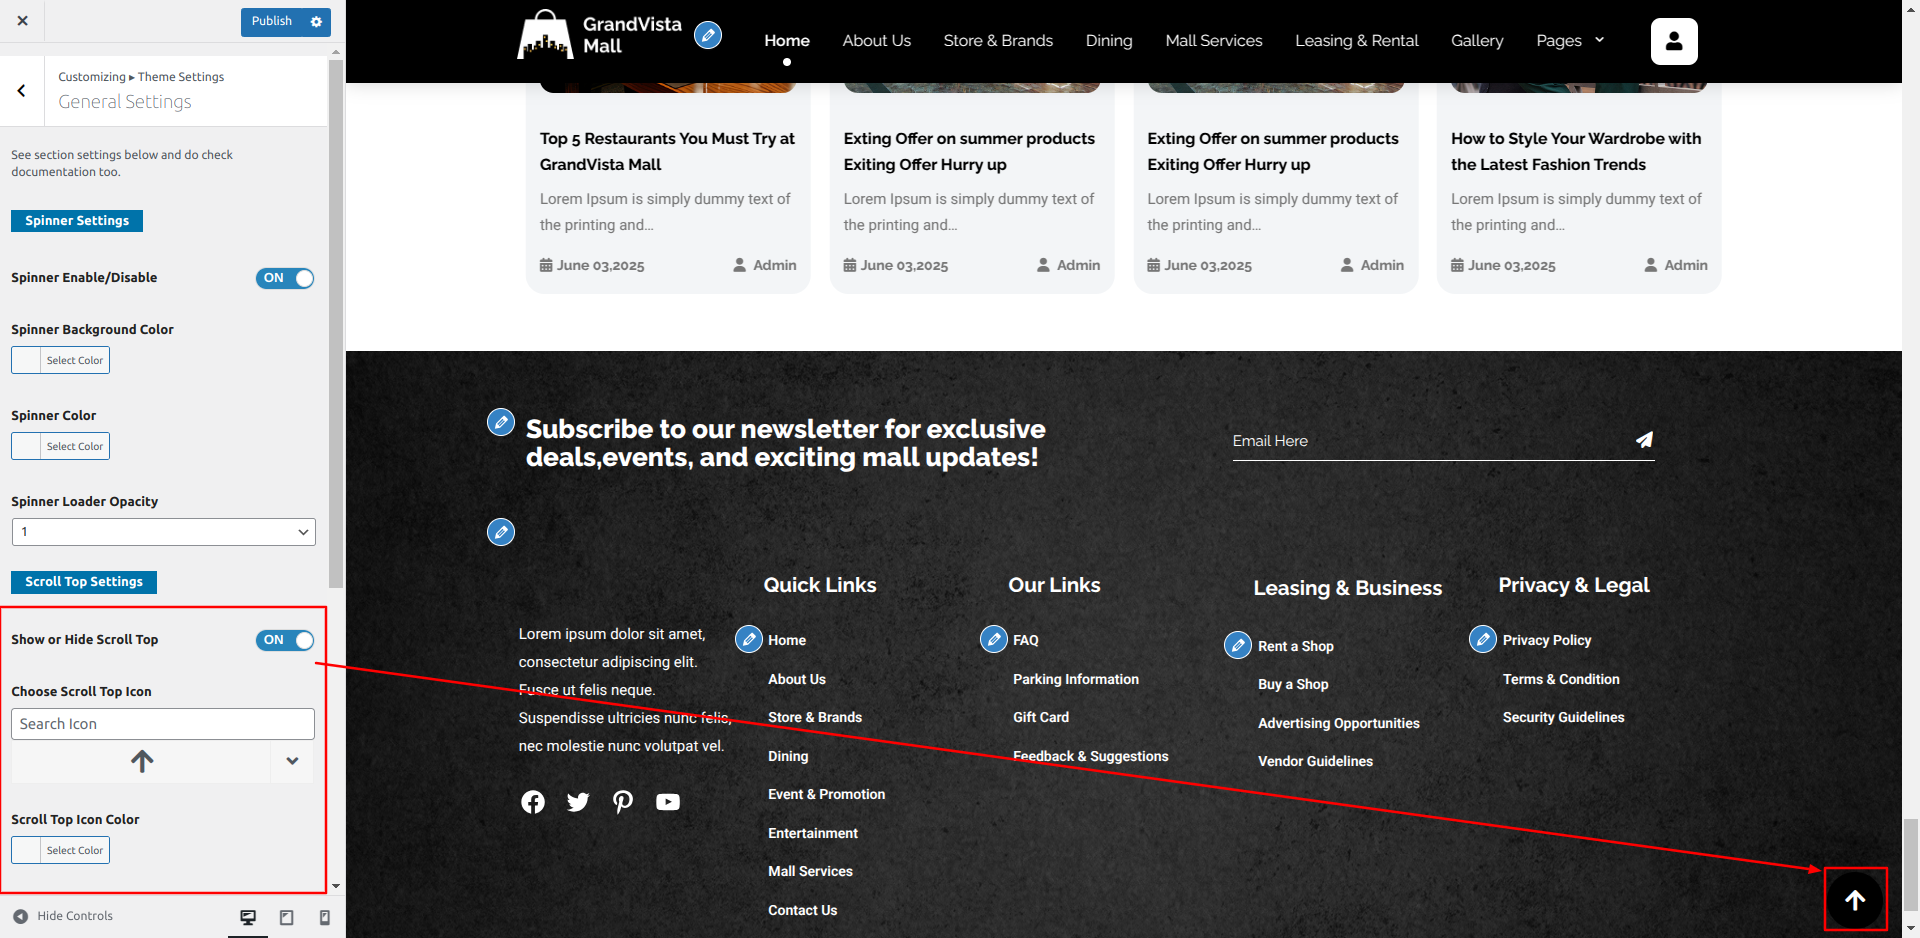This screenshot has width=1920, height=938.
Task: Open the Spinner Loader Opacity dropdown
Action: (164, 532)
